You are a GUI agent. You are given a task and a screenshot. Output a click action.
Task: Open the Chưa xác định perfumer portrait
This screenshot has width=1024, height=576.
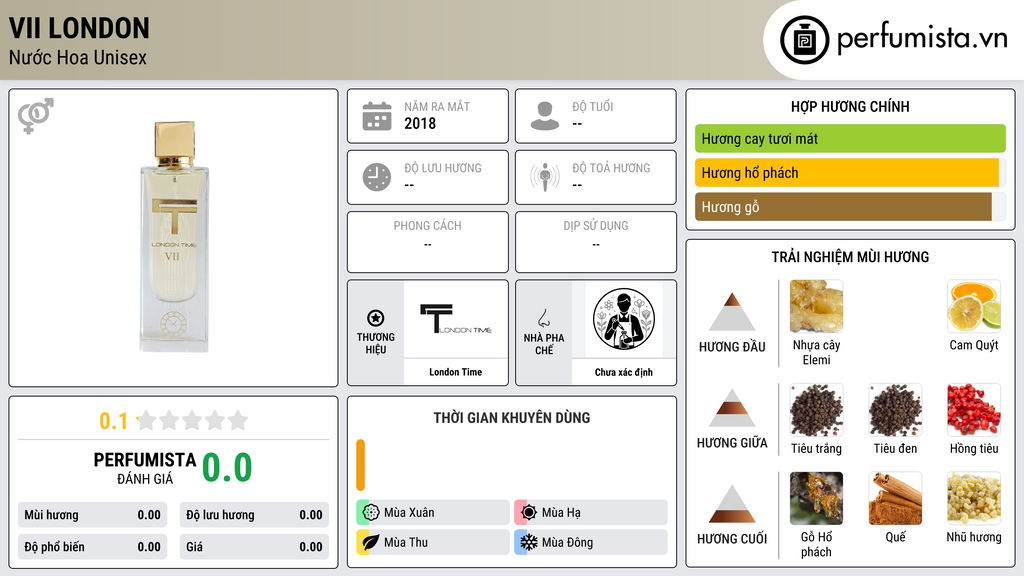(624, 319)
